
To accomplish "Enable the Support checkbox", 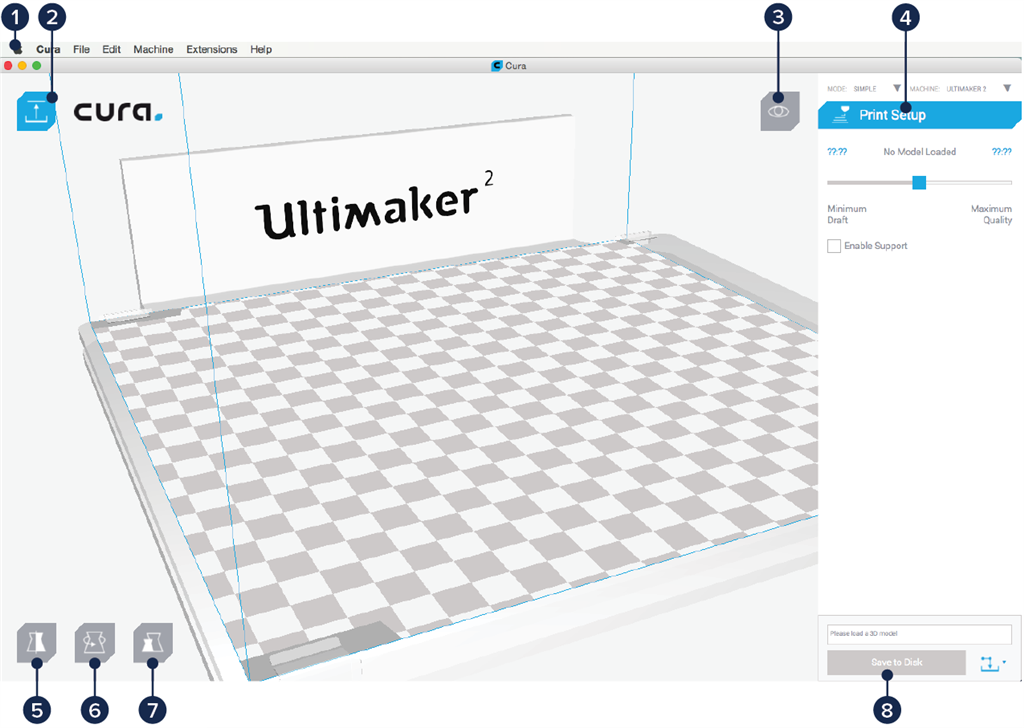I will pos(834,245).
